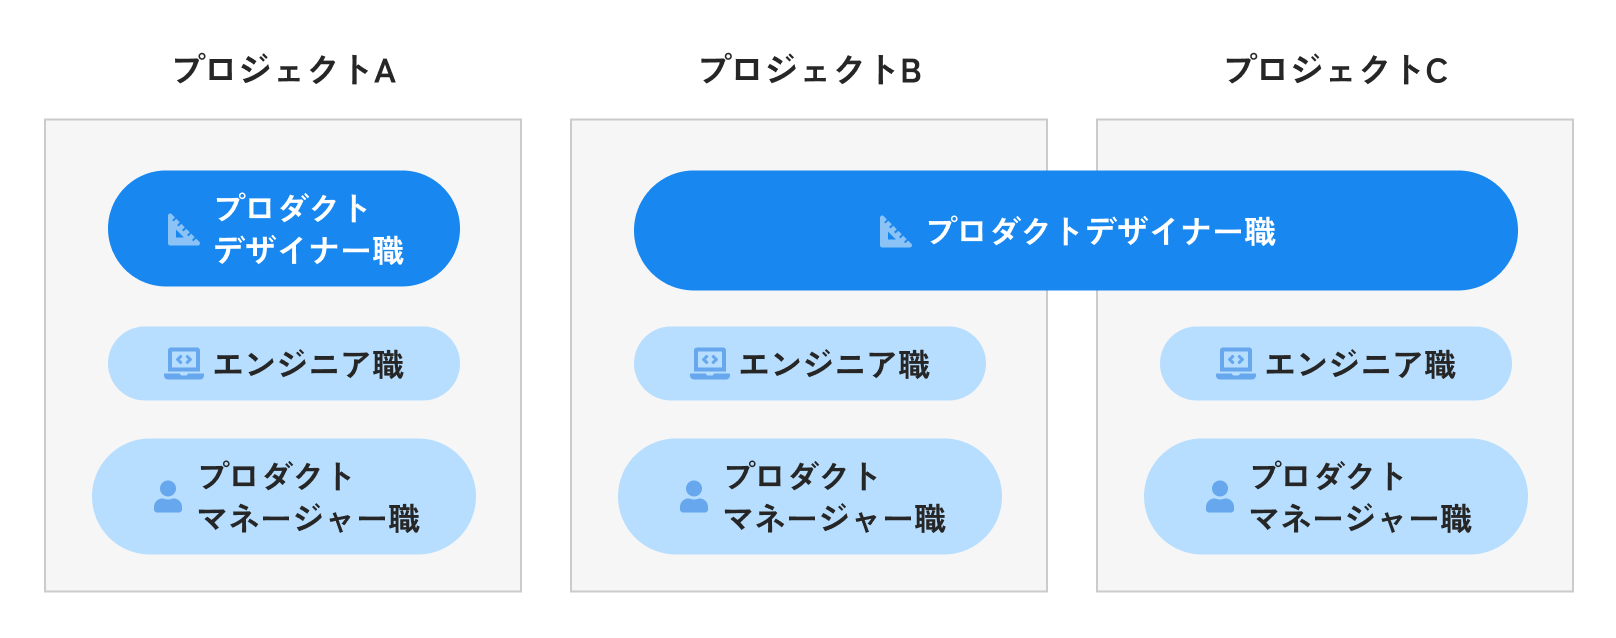
Task: Click empty gray area at bottom of Project A box
Action: coord(283,573)
